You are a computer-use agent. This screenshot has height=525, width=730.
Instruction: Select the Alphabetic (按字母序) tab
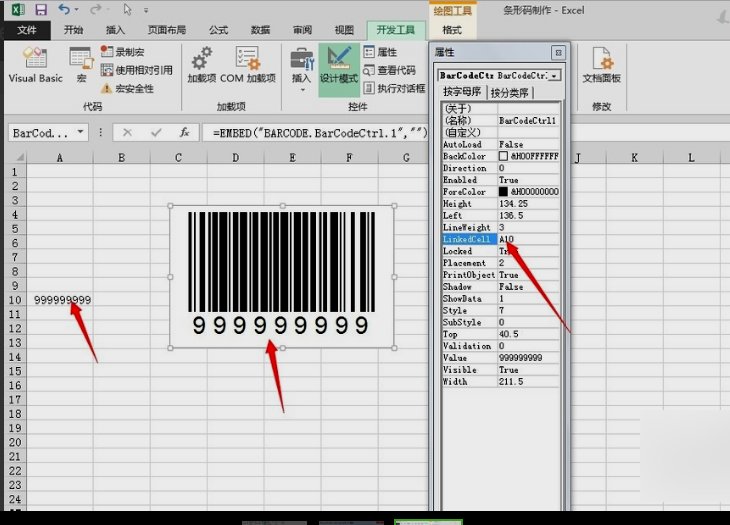point(461,92)
